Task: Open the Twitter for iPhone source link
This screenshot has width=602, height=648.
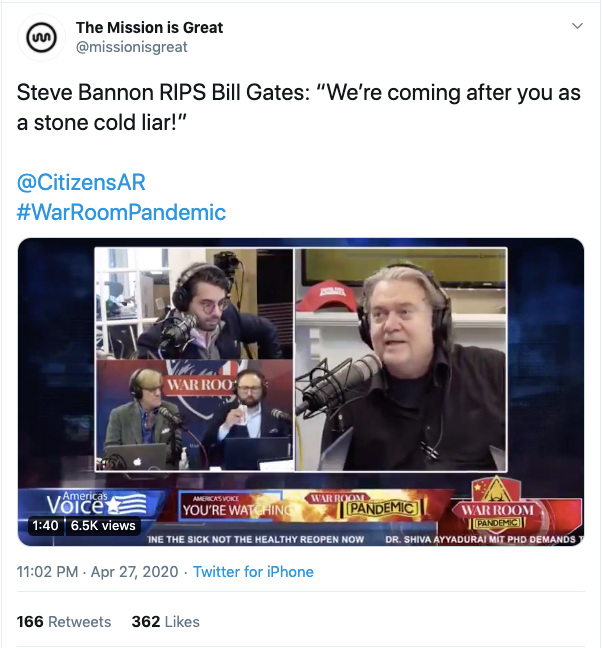Action: click(x=253, y=572)
